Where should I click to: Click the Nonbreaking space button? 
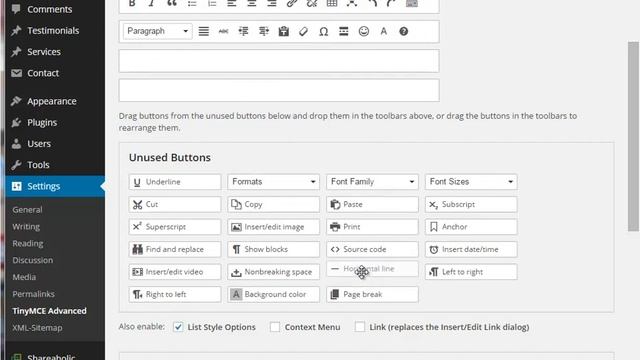(273, 272)
